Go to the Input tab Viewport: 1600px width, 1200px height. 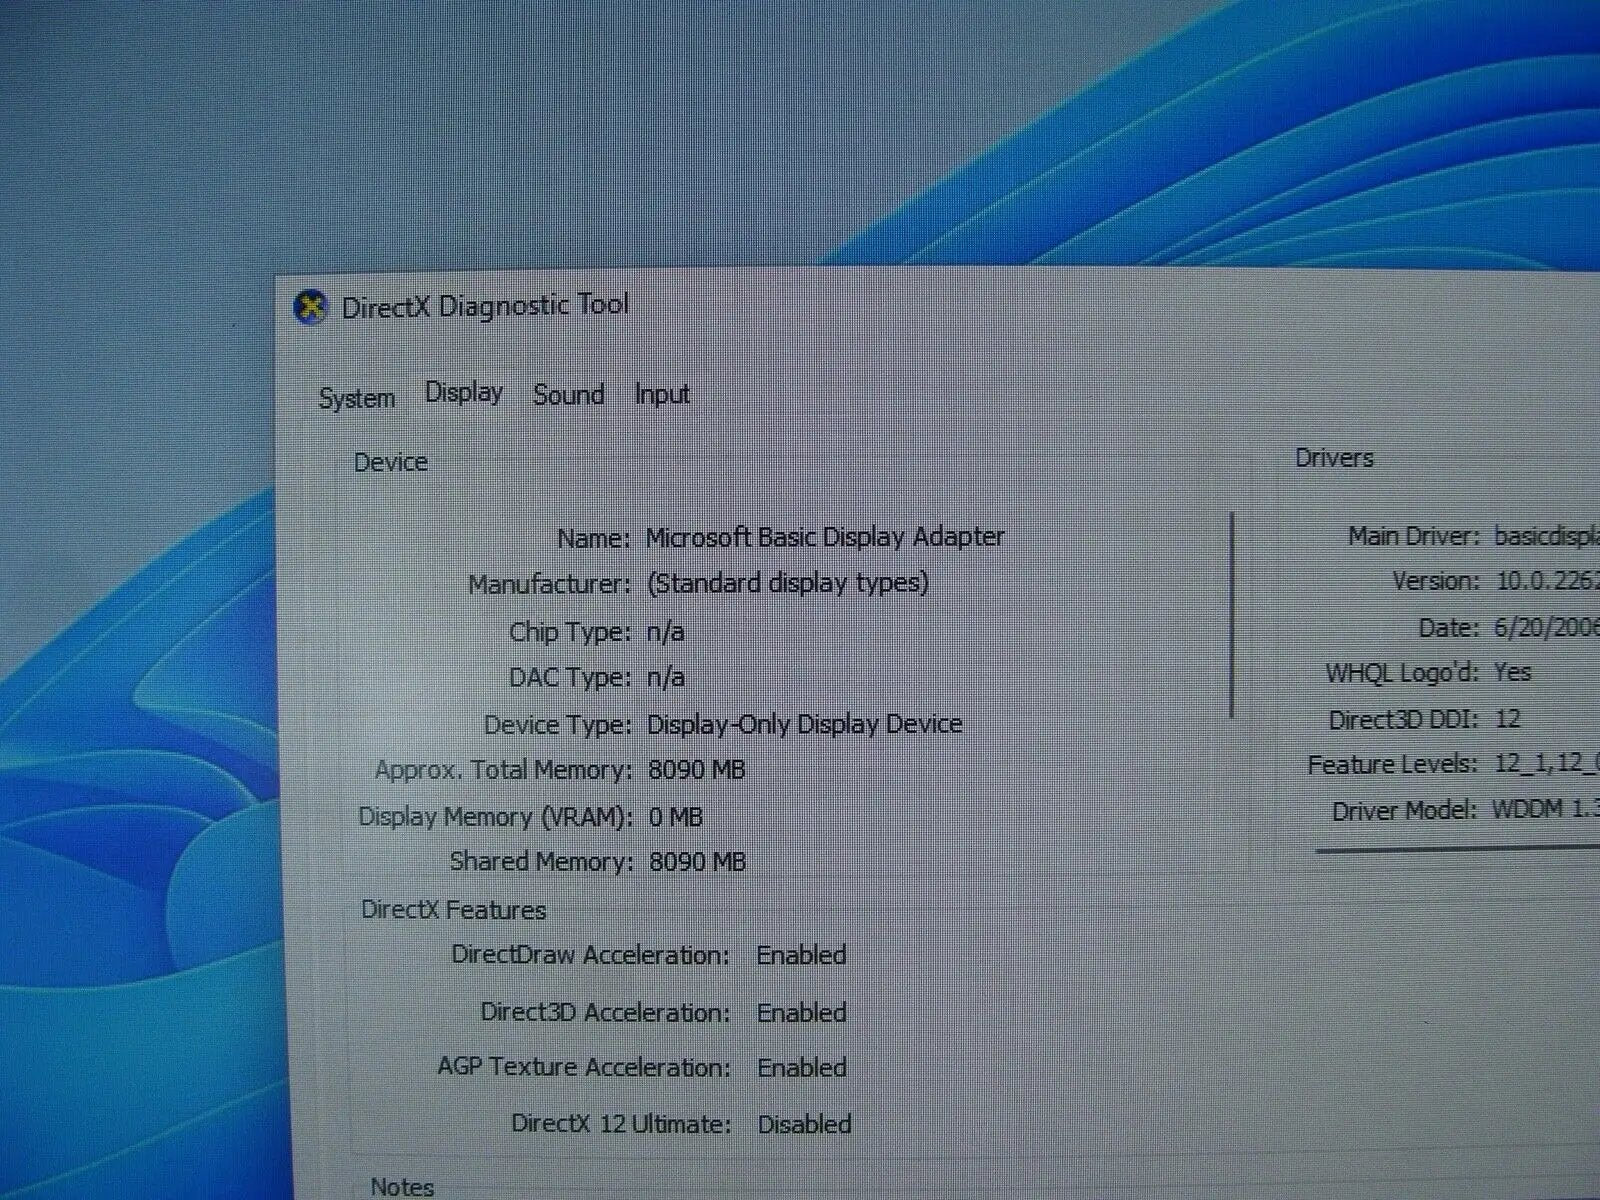coord(662,394)
